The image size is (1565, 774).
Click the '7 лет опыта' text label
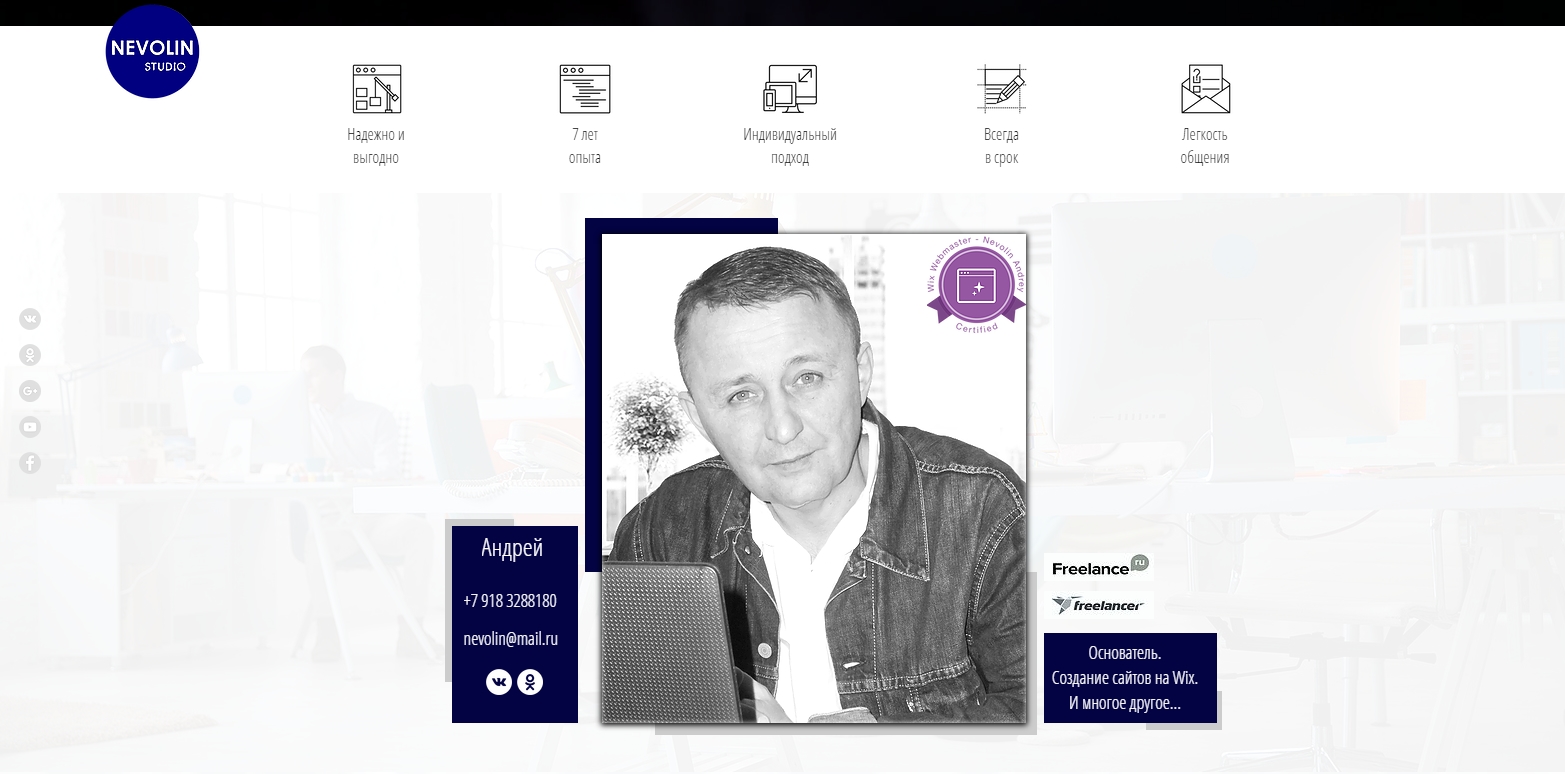click(x=585, y=146)
